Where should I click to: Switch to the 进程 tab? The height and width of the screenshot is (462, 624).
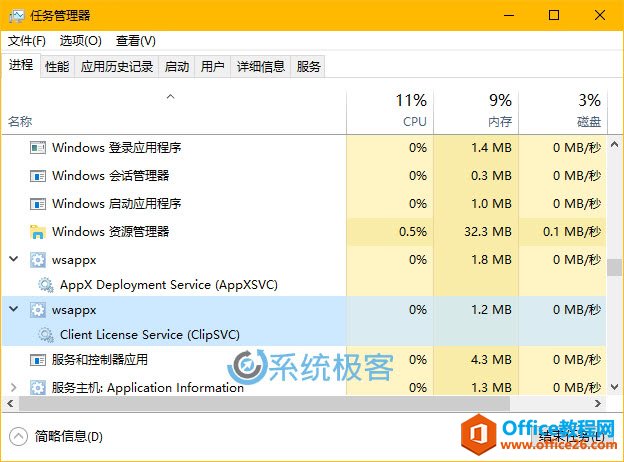pos(21,65)
